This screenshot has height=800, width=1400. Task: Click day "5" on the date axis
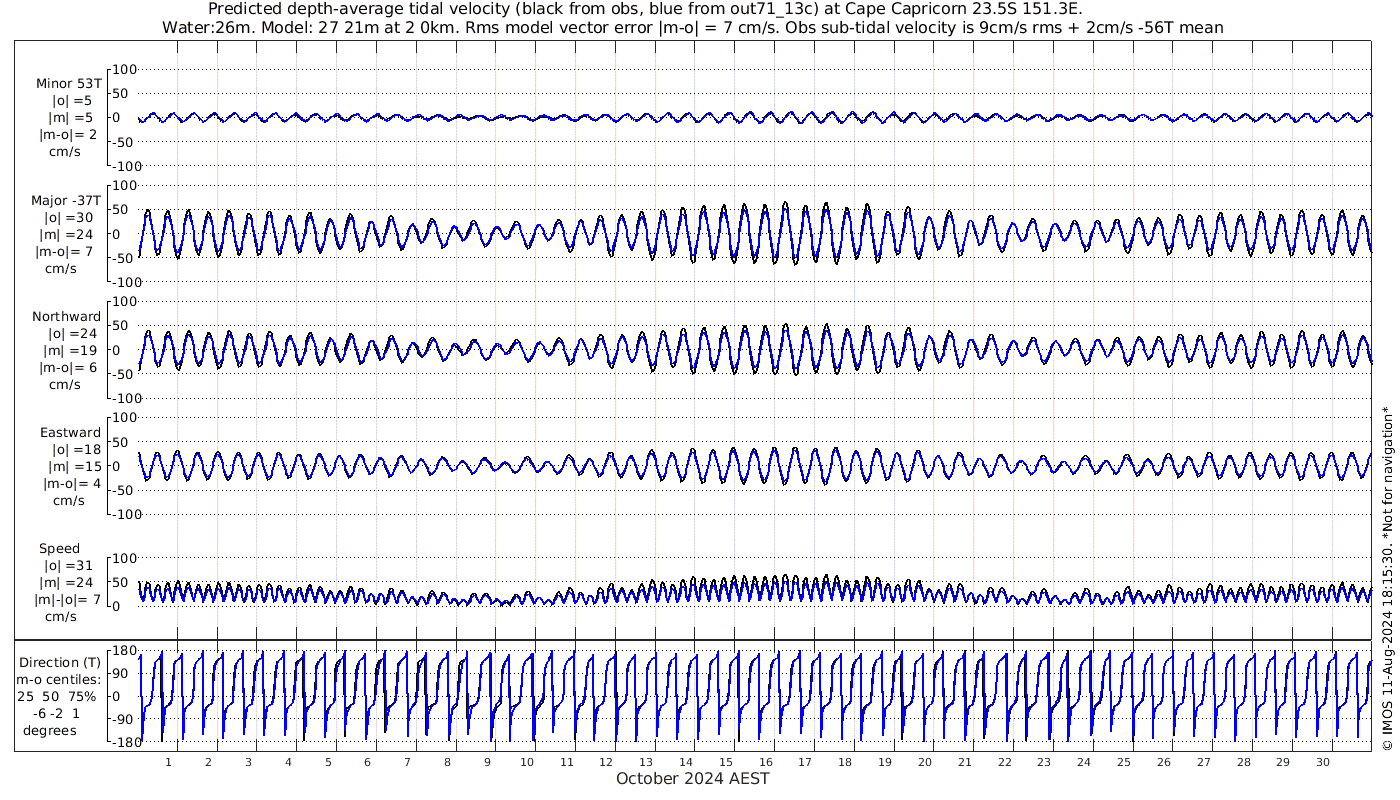point(328,762)
